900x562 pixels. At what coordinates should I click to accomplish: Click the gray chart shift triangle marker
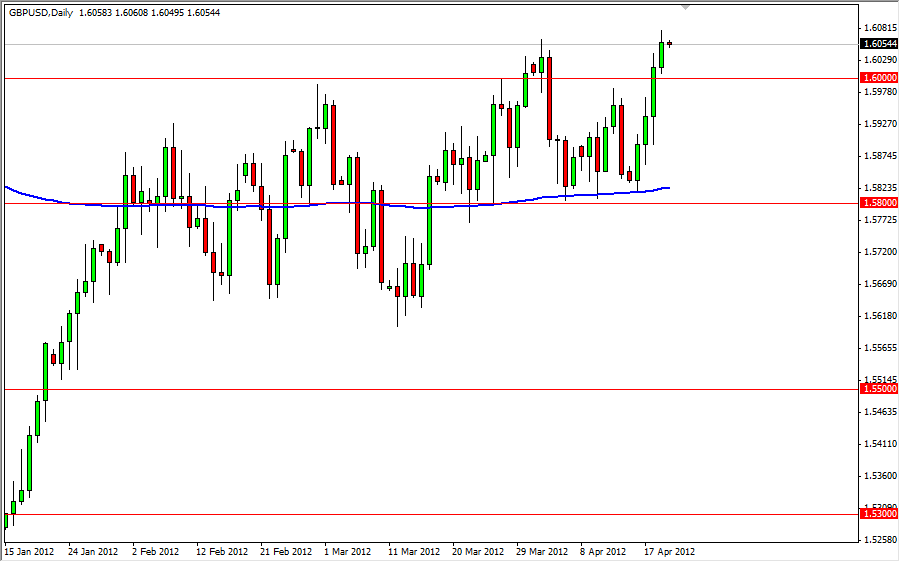pos(685,7)
